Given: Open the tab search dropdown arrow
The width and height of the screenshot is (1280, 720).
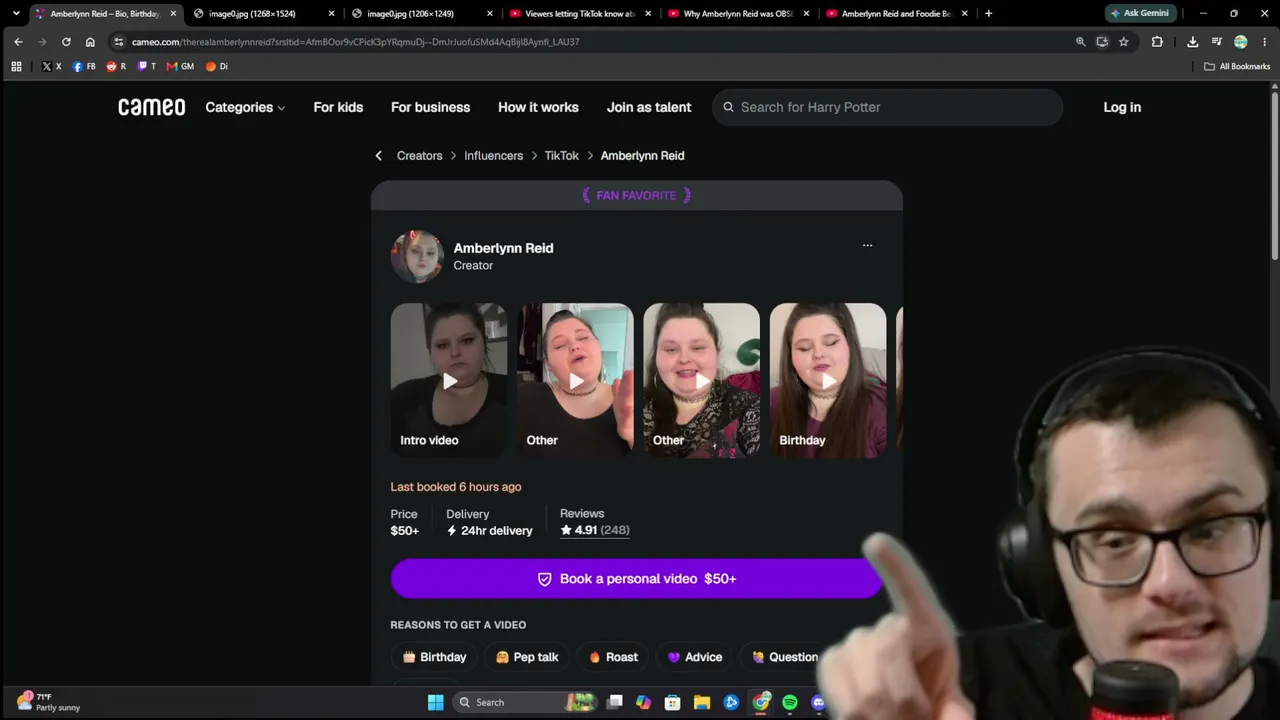Looking at the screenshot, I should (16, 13).
